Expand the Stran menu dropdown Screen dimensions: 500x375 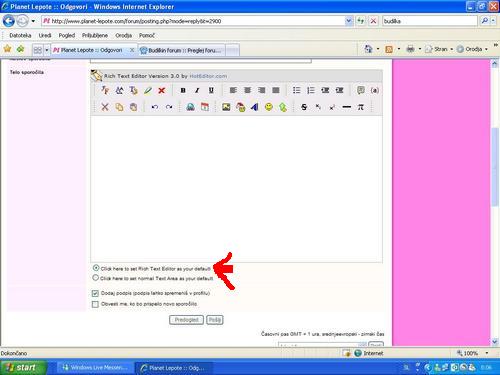[x=452, y=49]
